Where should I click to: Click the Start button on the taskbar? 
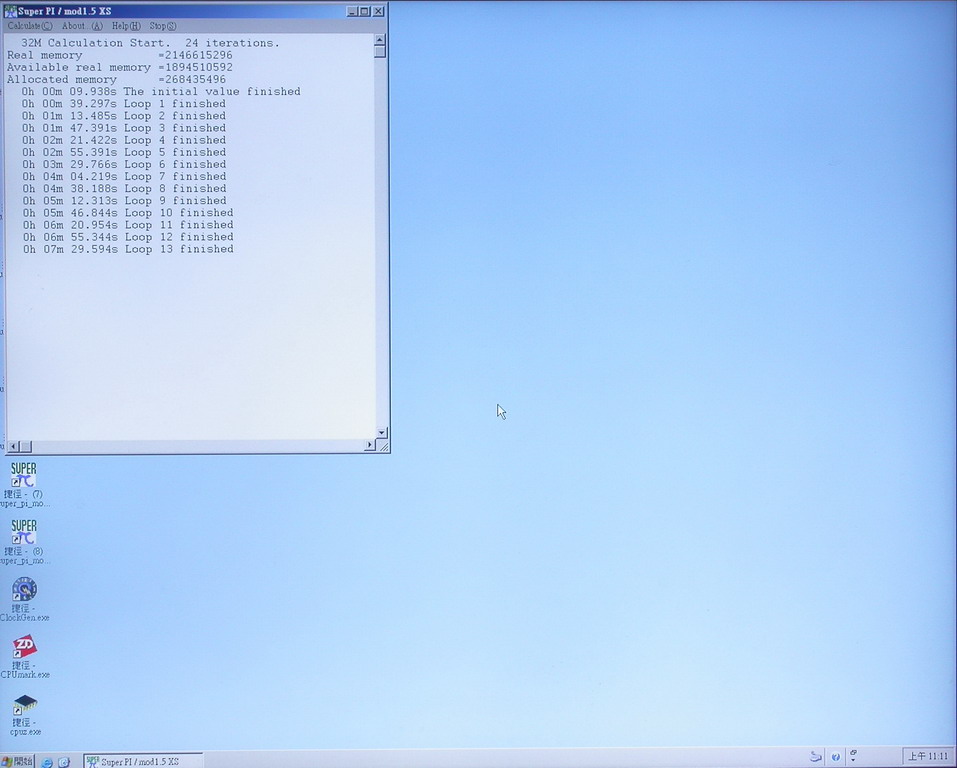pyautogui.click(x=17, y=761)
